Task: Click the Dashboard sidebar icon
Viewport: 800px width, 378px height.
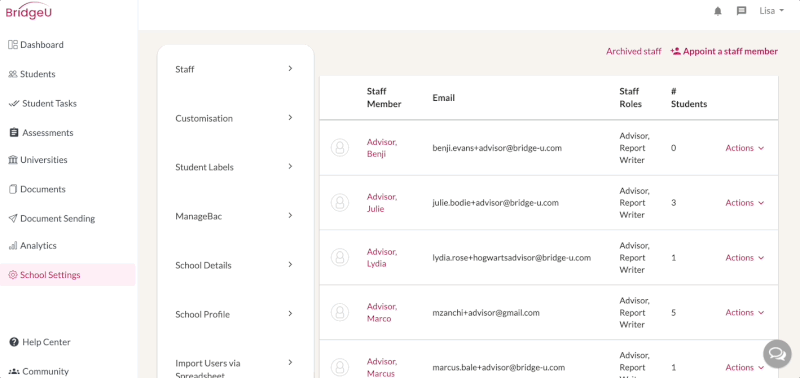Action: [x=13, y=44]
